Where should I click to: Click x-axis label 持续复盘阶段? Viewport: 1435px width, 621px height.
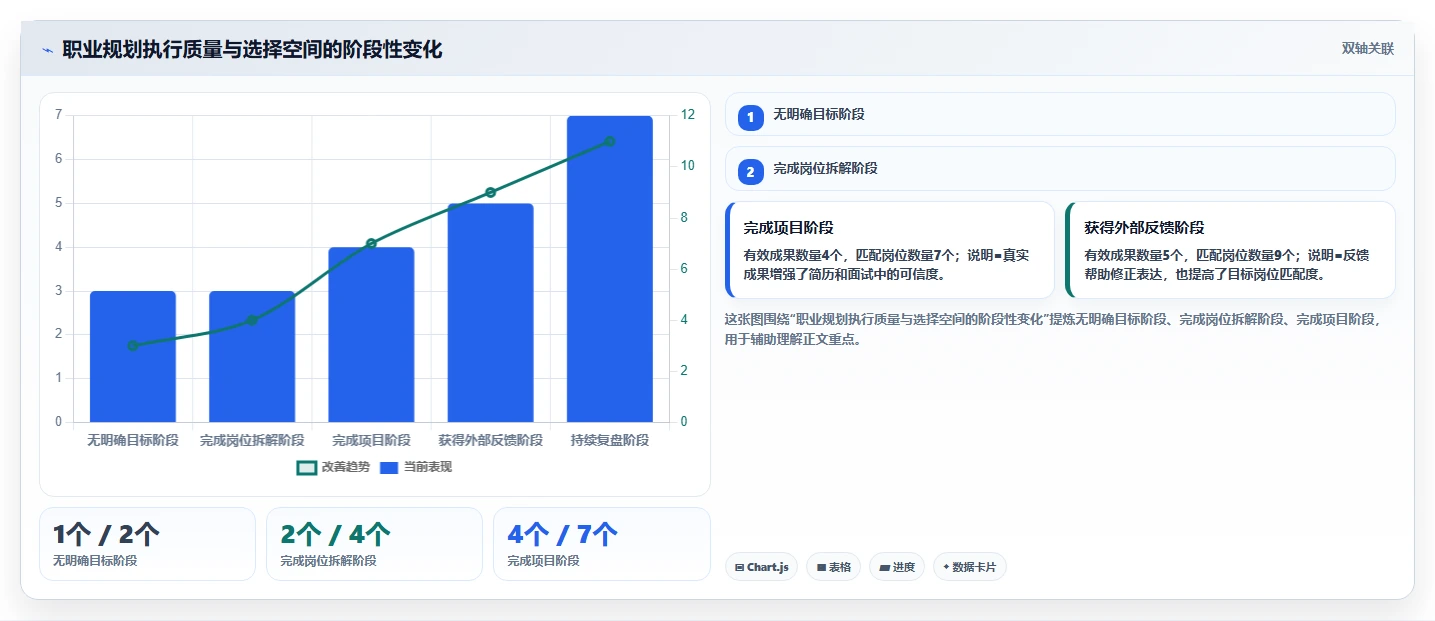610,440
